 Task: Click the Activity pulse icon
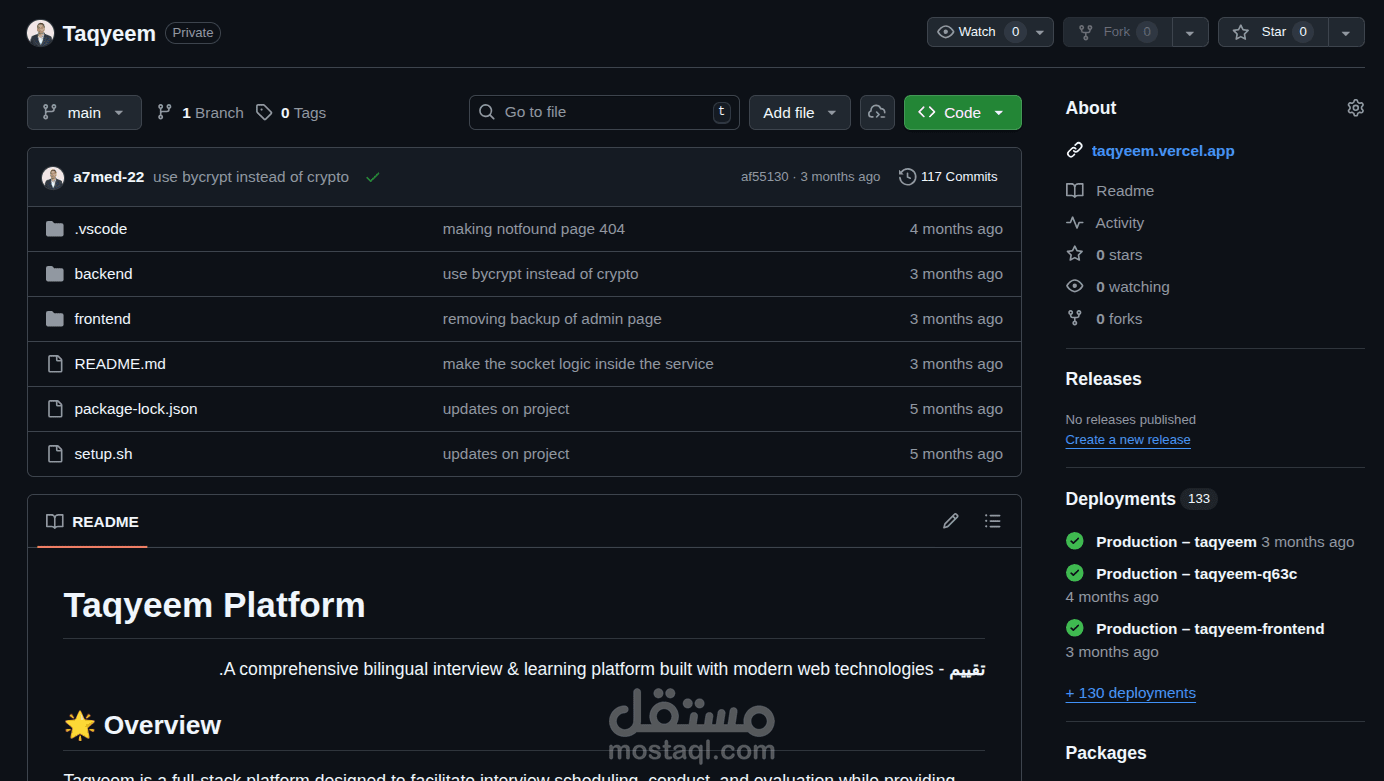point(1075,223)
